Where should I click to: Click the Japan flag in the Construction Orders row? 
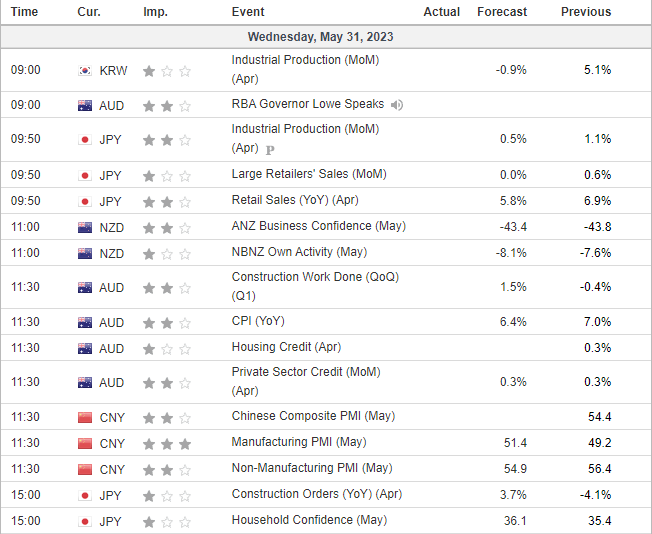[85, 496]
